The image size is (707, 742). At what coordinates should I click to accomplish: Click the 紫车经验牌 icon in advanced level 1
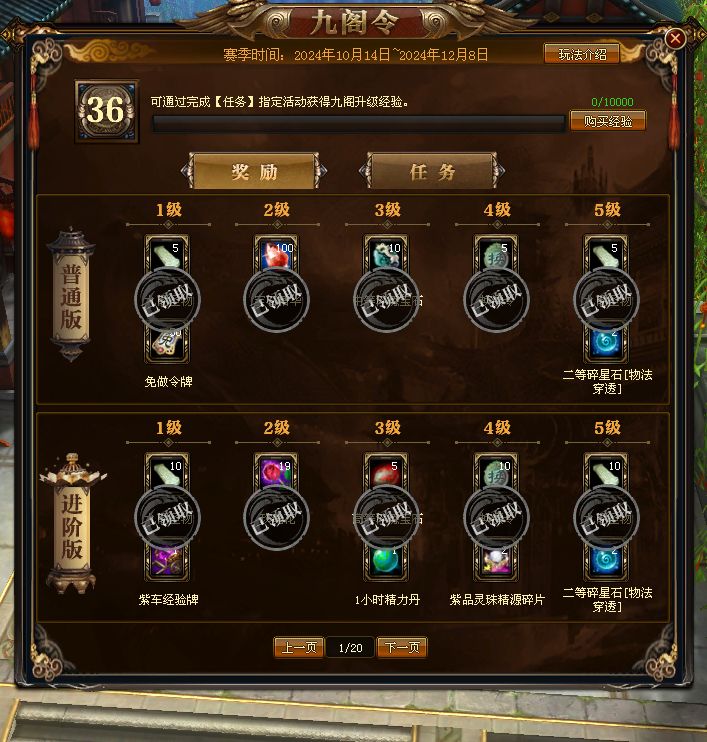(167, 561)
